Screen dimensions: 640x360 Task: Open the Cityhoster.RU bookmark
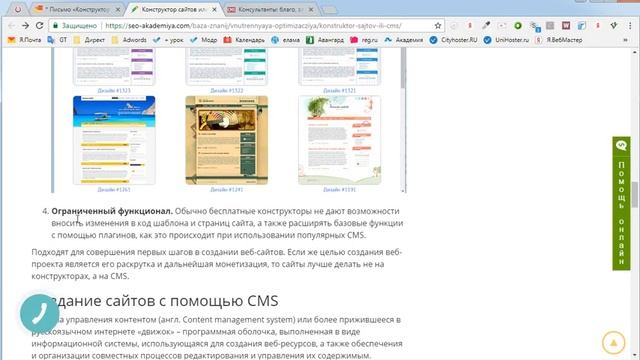point(453,40)
